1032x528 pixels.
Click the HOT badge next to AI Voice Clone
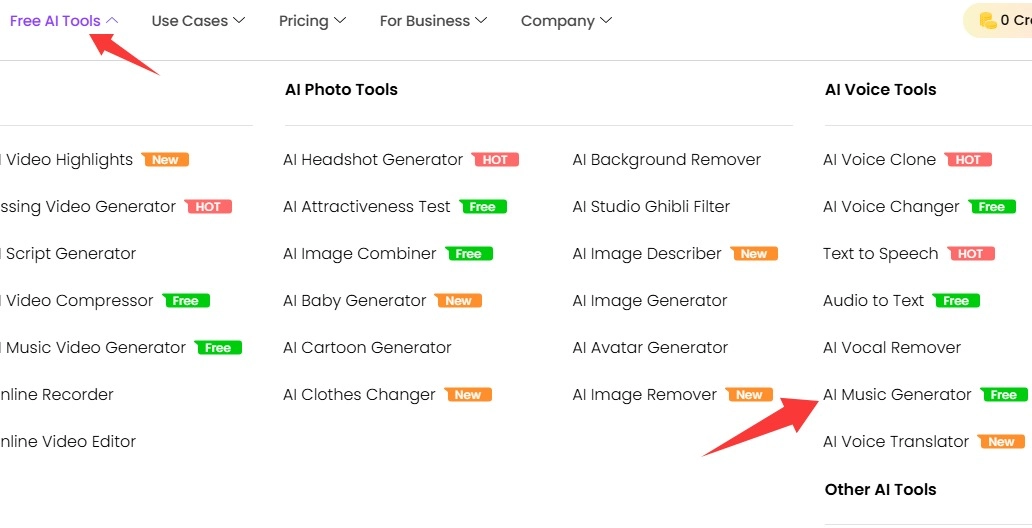pyautogui.click(x=968, y=160)
